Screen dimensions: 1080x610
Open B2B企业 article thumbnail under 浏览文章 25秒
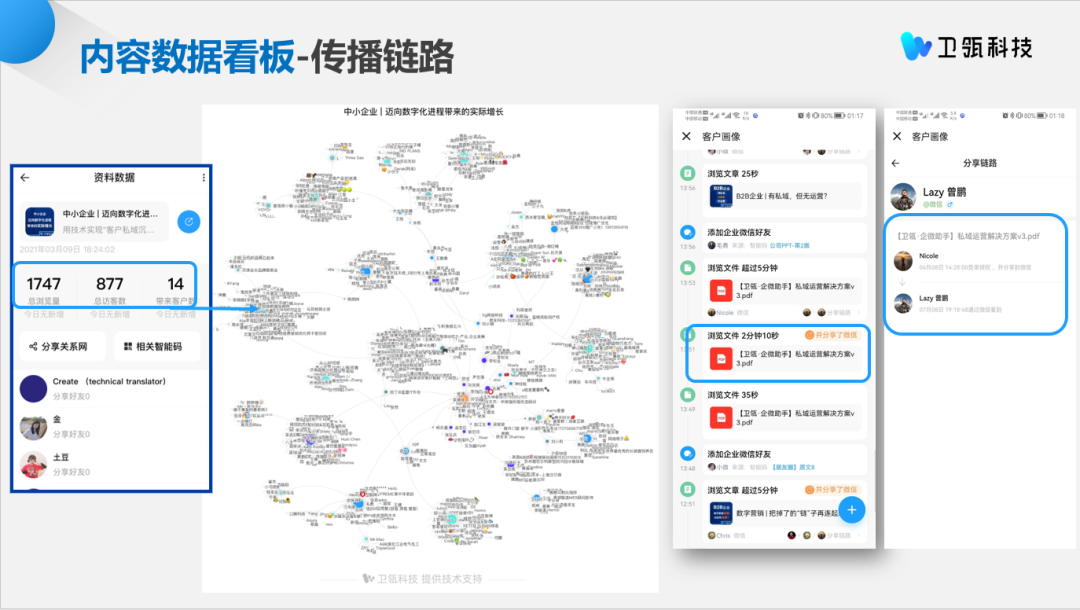721,195
